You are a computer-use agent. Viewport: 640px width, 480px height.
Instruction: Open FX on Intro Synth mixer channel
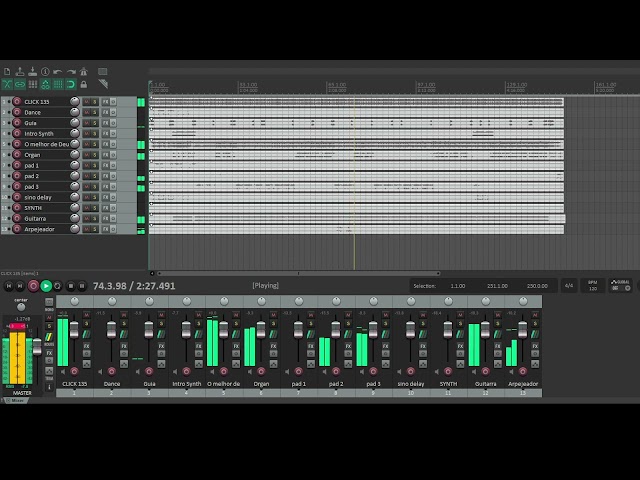[x=199, y=346]
